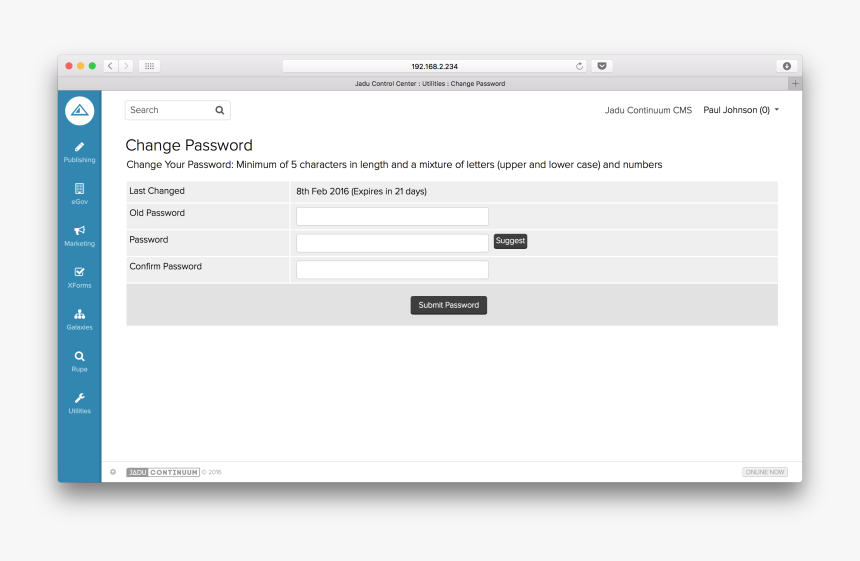The image size is (860, 561).
Task: Click the search magnifier icon
Action: (219, 110)
